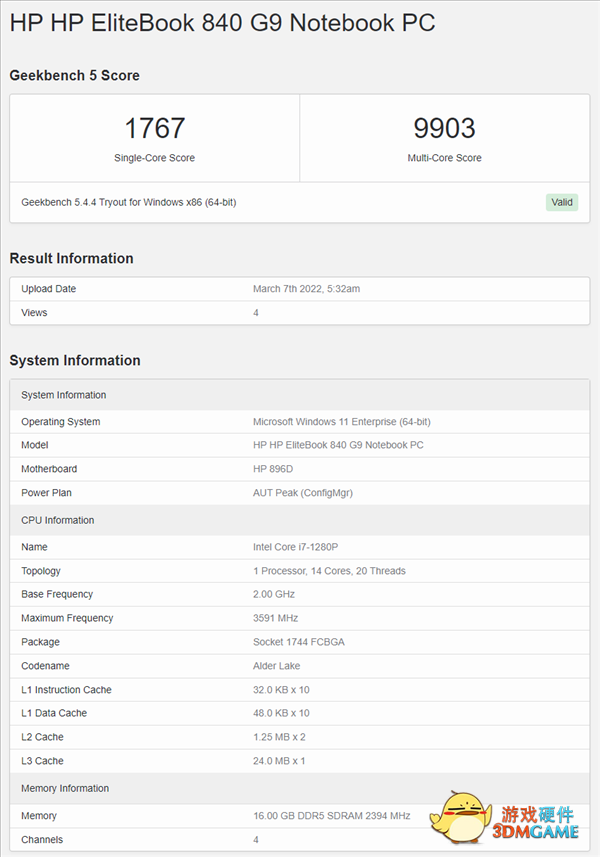Select 24.0 MB x 1 value
Screen dimensions: 600x857
coord(279,761)
